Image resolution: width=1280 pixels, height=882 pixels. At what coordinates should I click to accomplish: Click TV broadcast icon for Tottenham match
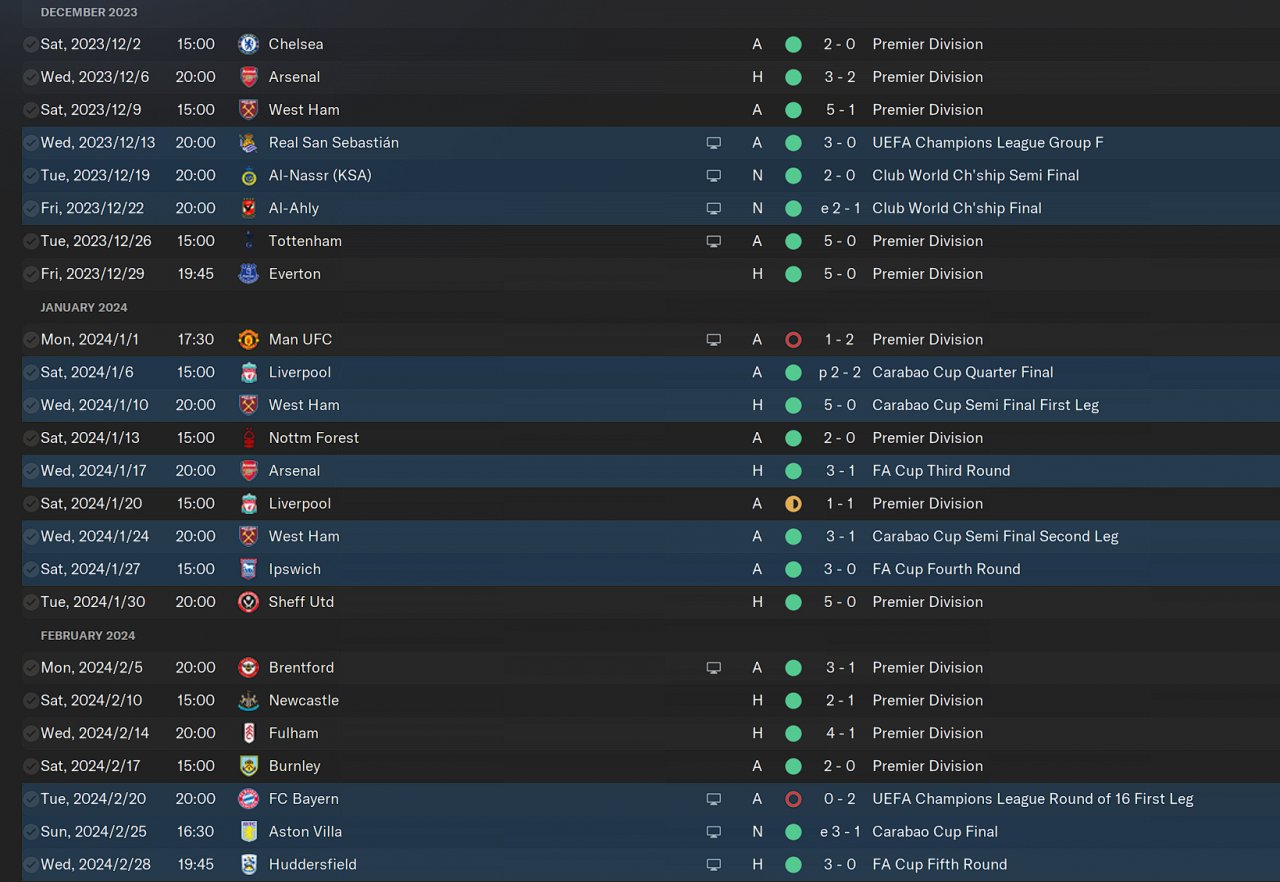tap(713, 241)
